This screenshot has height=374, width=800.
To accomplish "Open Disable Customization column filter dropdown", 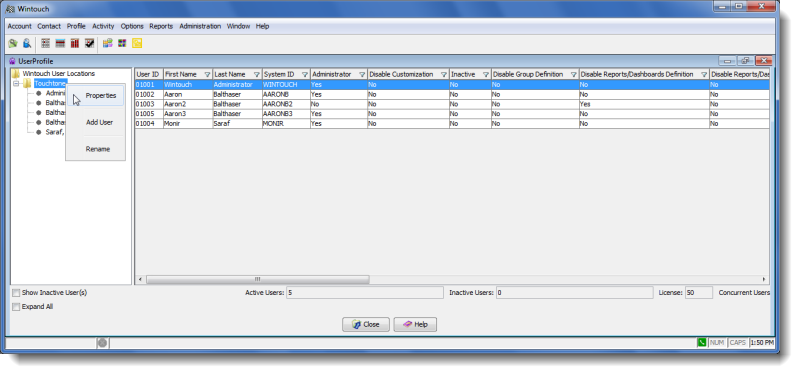I will 444,74.
